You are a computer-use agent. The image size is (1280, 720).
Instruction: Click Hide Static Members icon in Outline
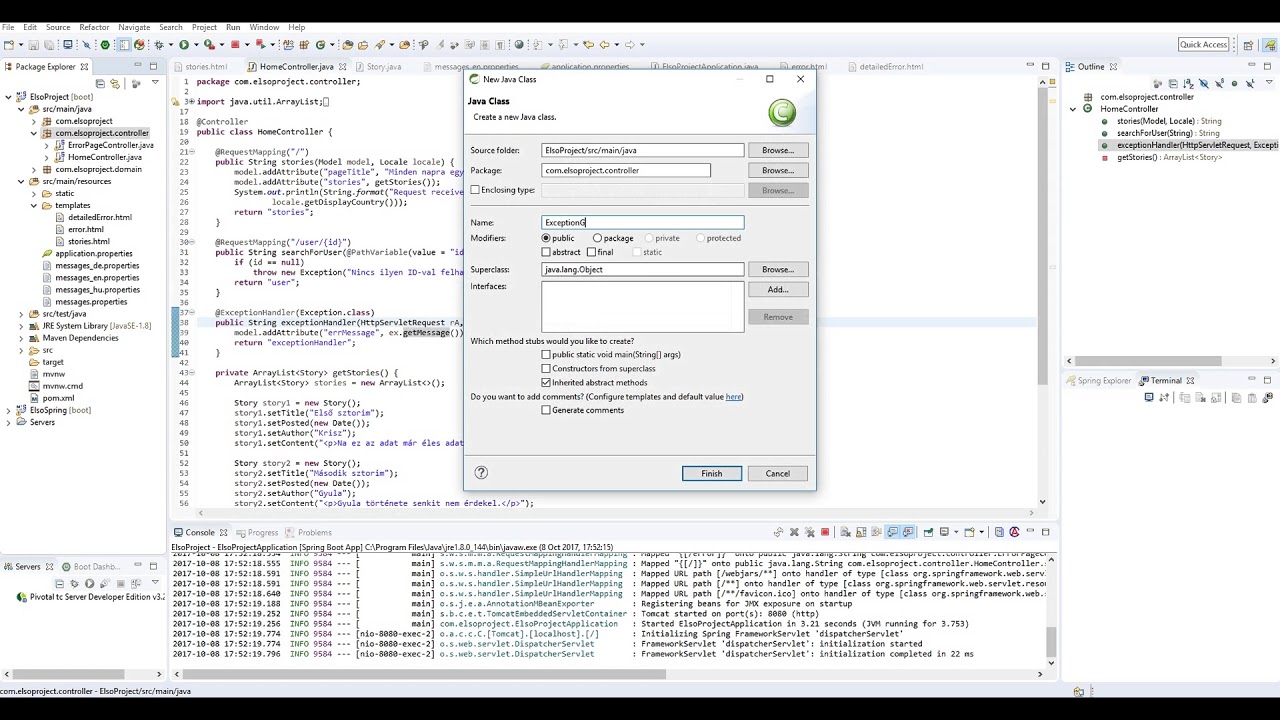(x=1219, y=83)
